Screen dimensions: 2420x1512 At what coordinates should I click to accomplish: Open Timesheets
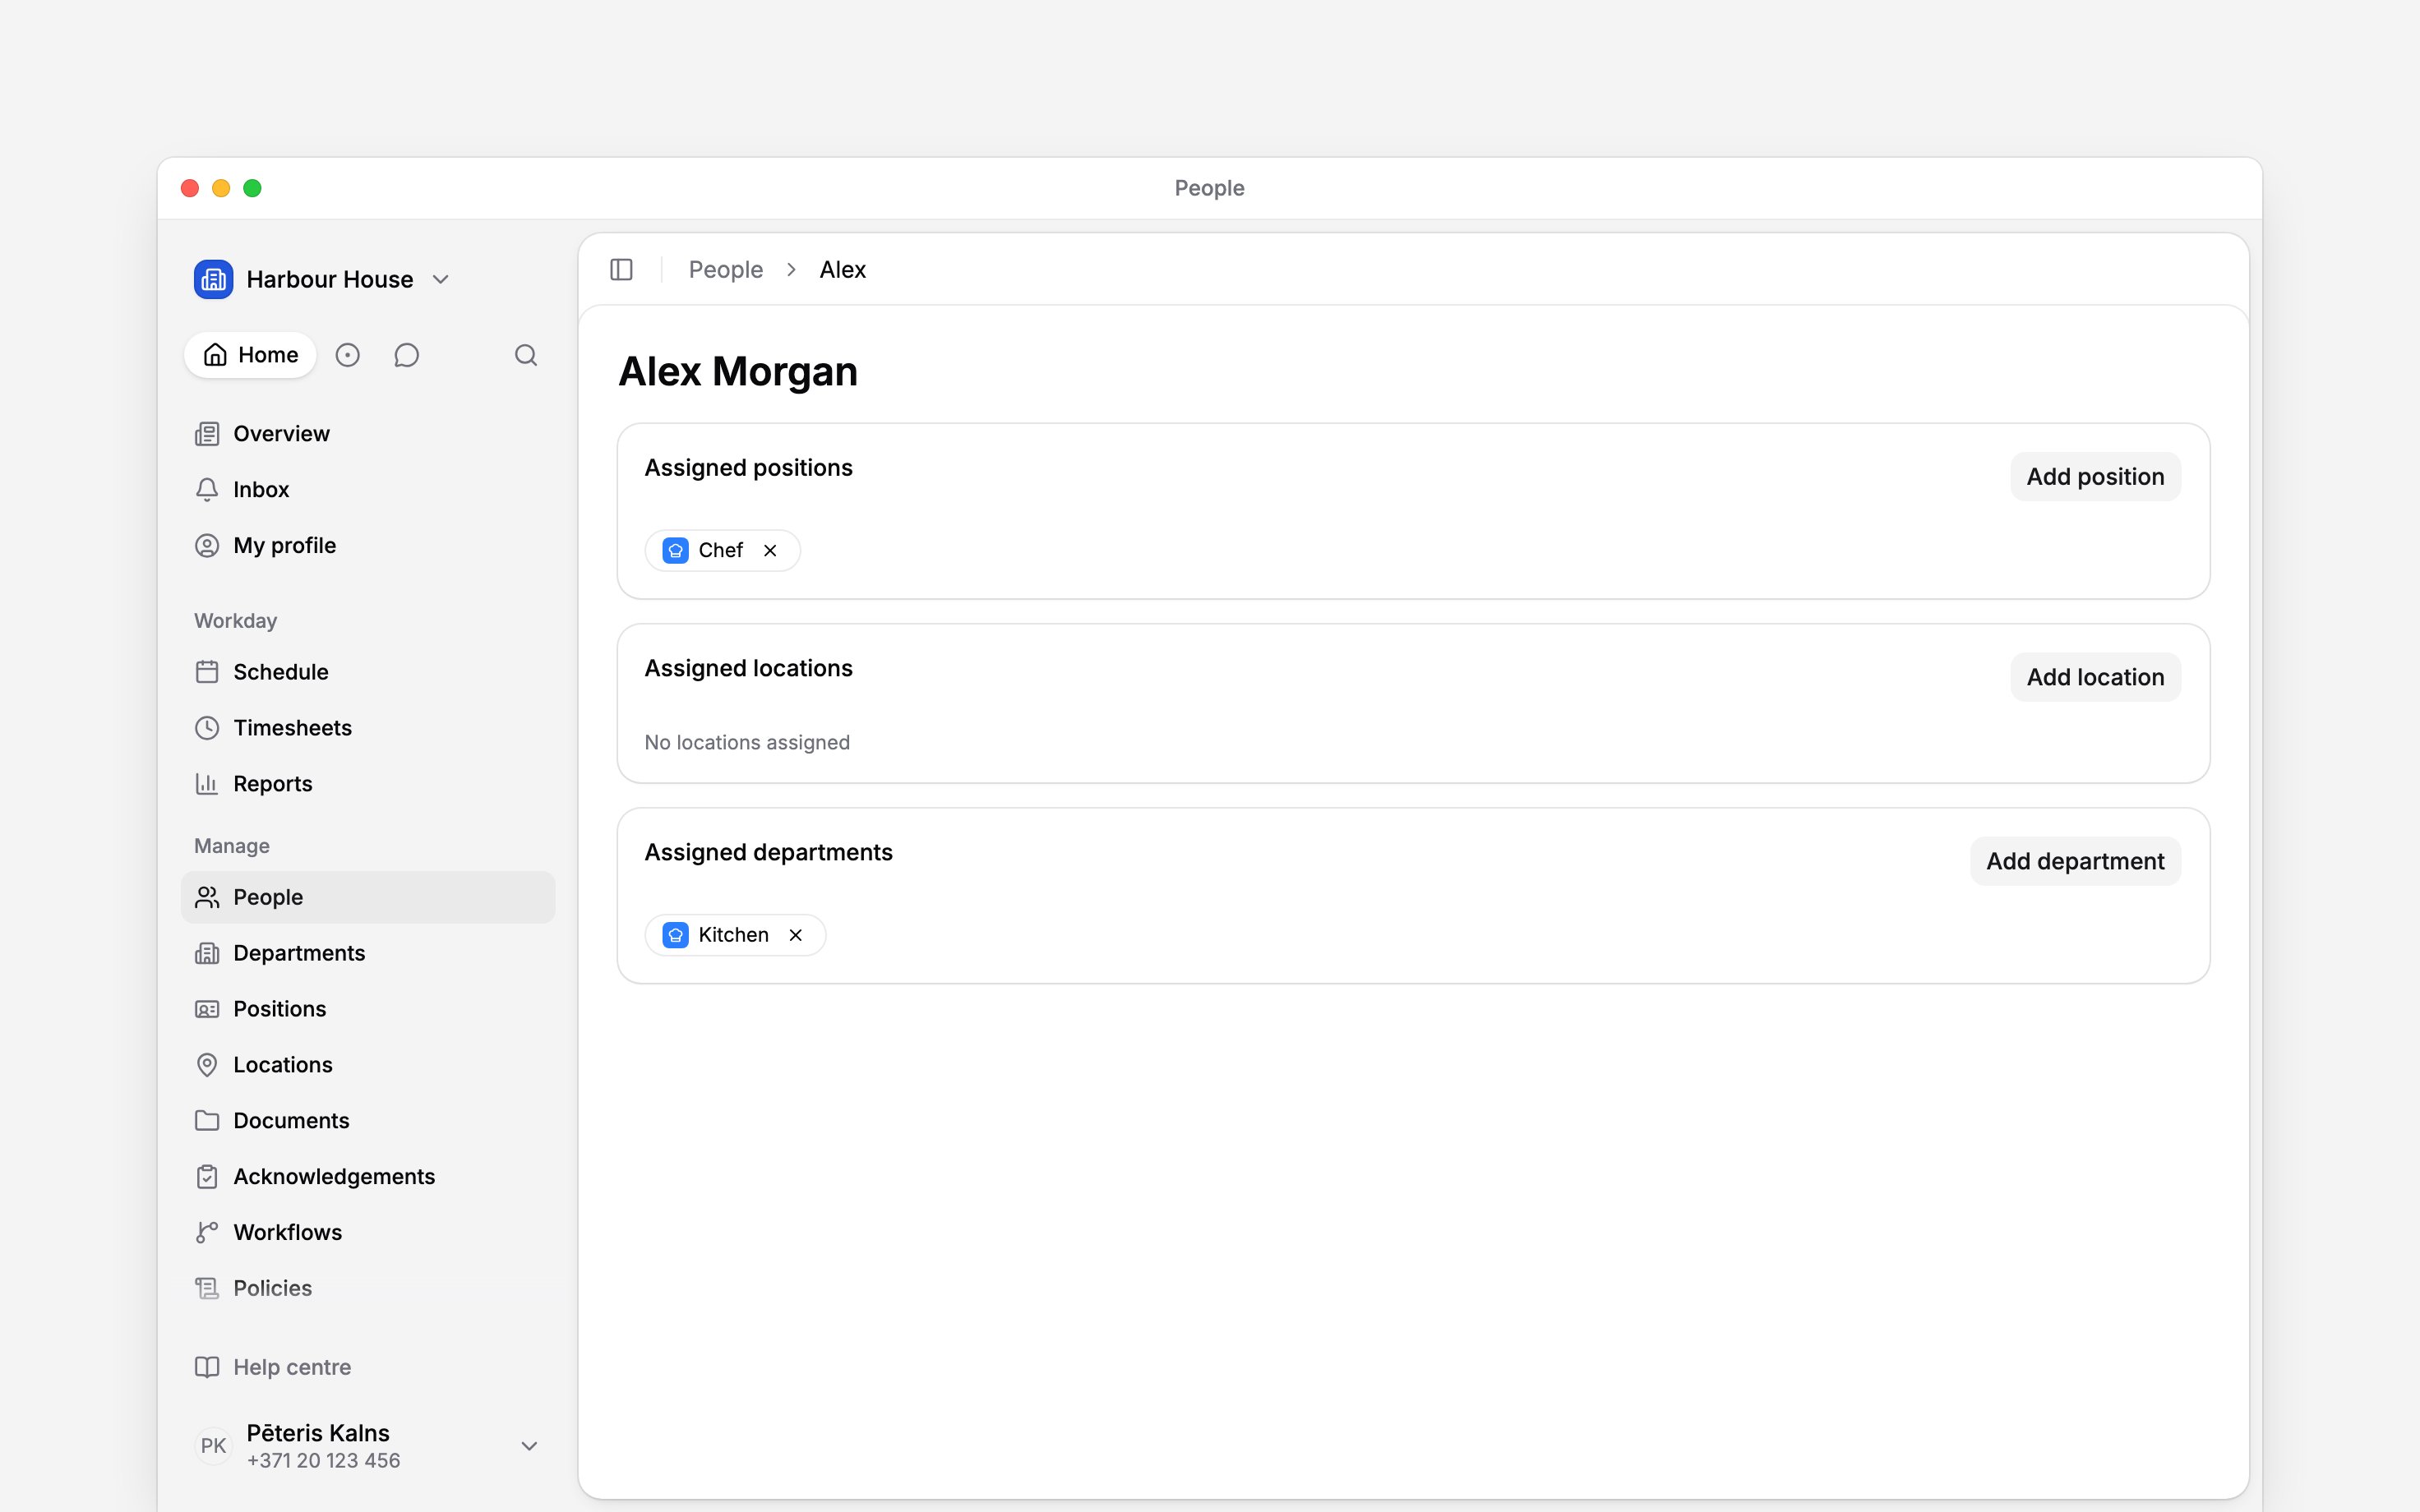click(368, 728)
